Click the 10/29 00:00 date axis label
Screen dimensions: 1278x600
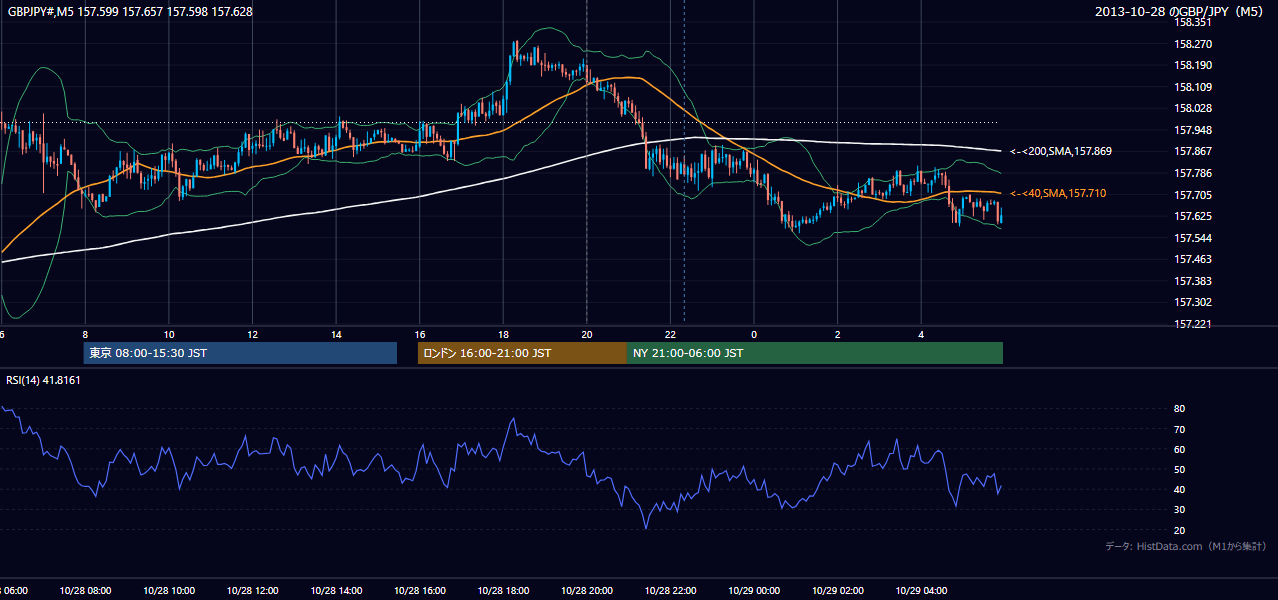pos(754,590)
